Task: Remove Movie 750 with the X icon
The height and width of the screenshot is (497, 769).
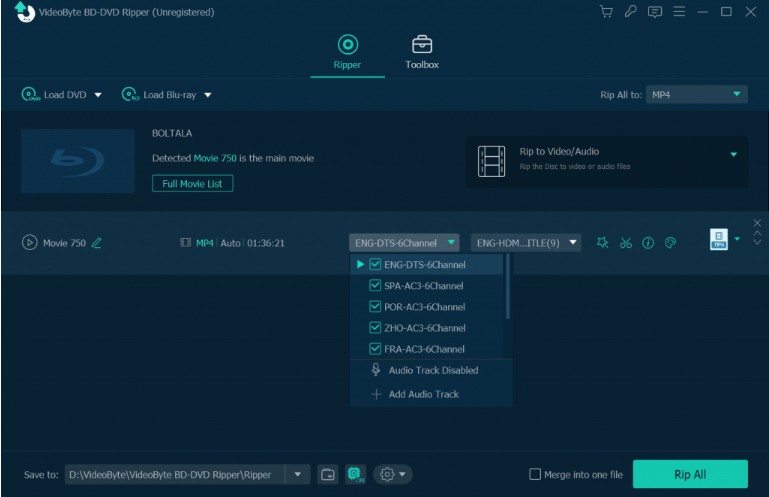Action: point(757,223)
